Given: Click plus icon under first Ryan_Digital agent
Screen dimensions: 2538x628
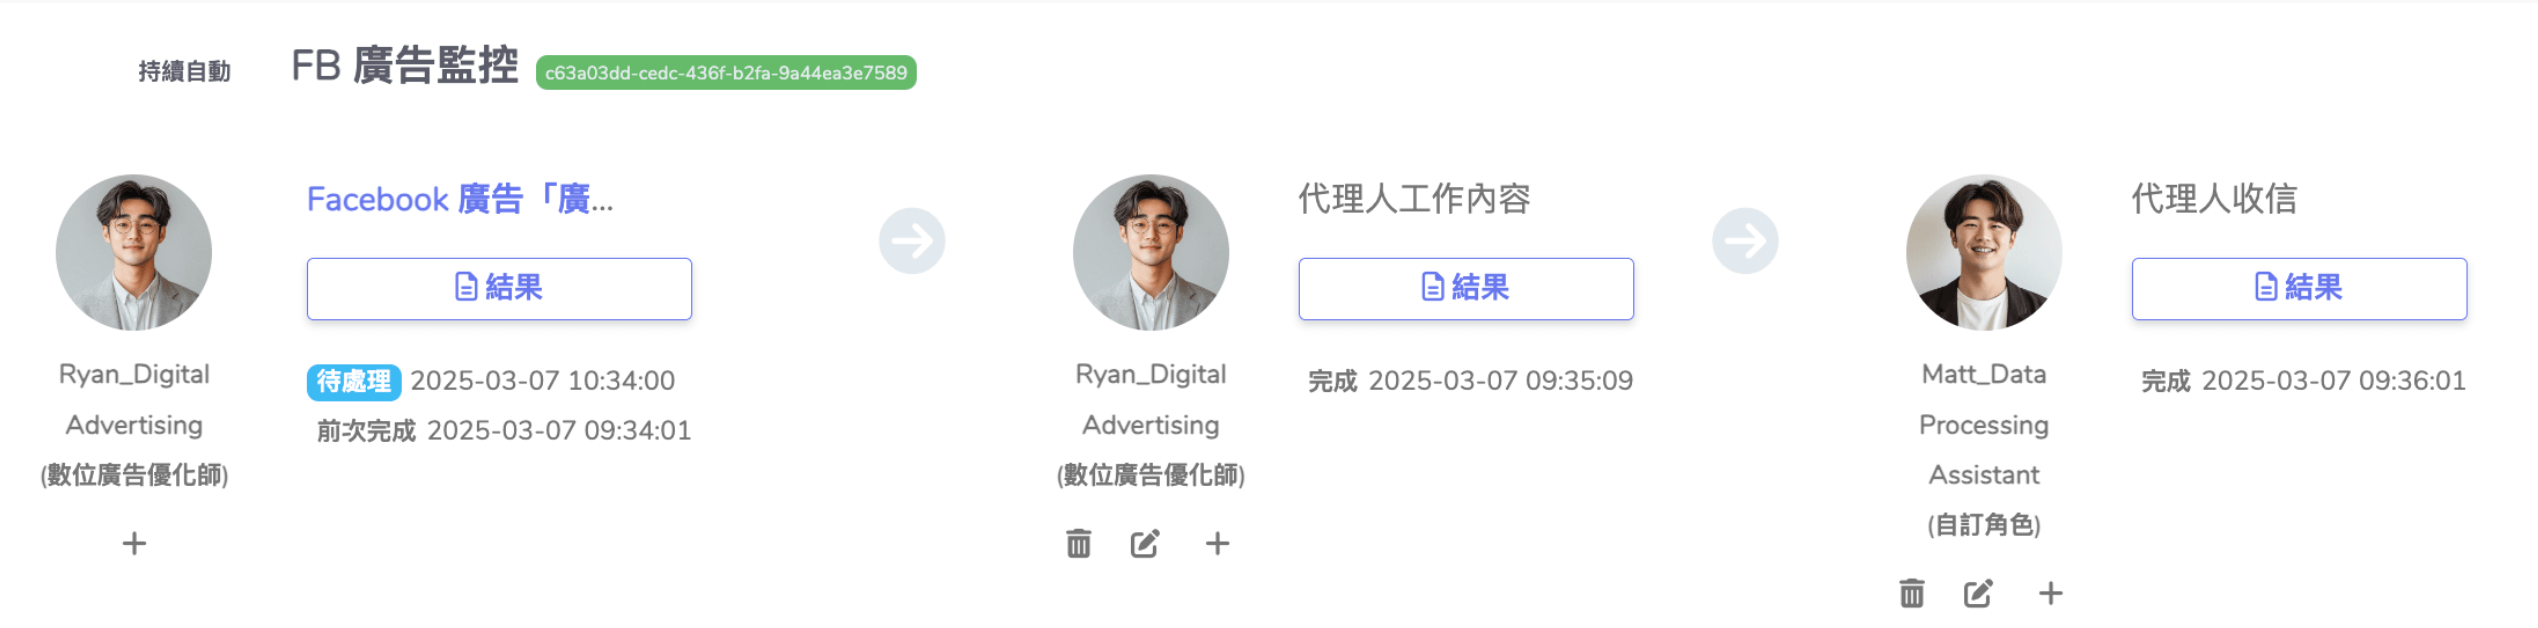Looking at the screenshot, I should pyautogui.click(x=134, y=543).
